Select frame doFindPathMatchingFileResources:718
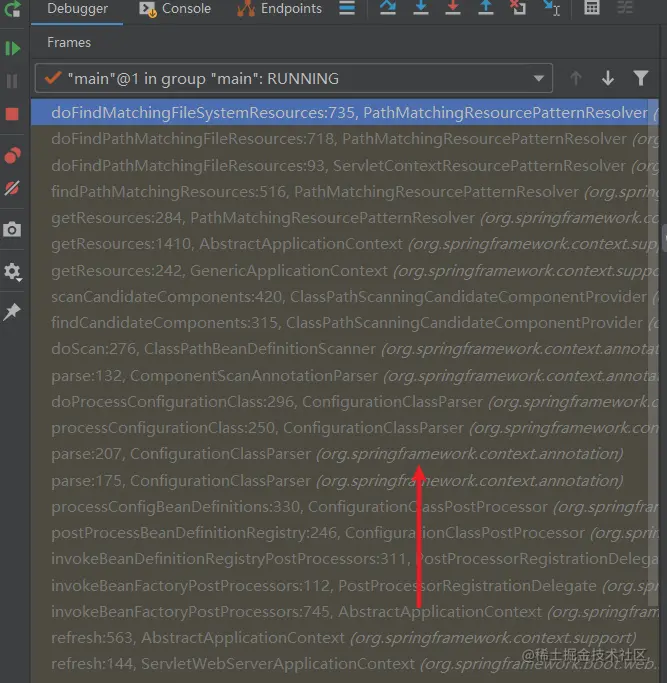667x683 pixels. pyautogui.click(x=344, y=139)
